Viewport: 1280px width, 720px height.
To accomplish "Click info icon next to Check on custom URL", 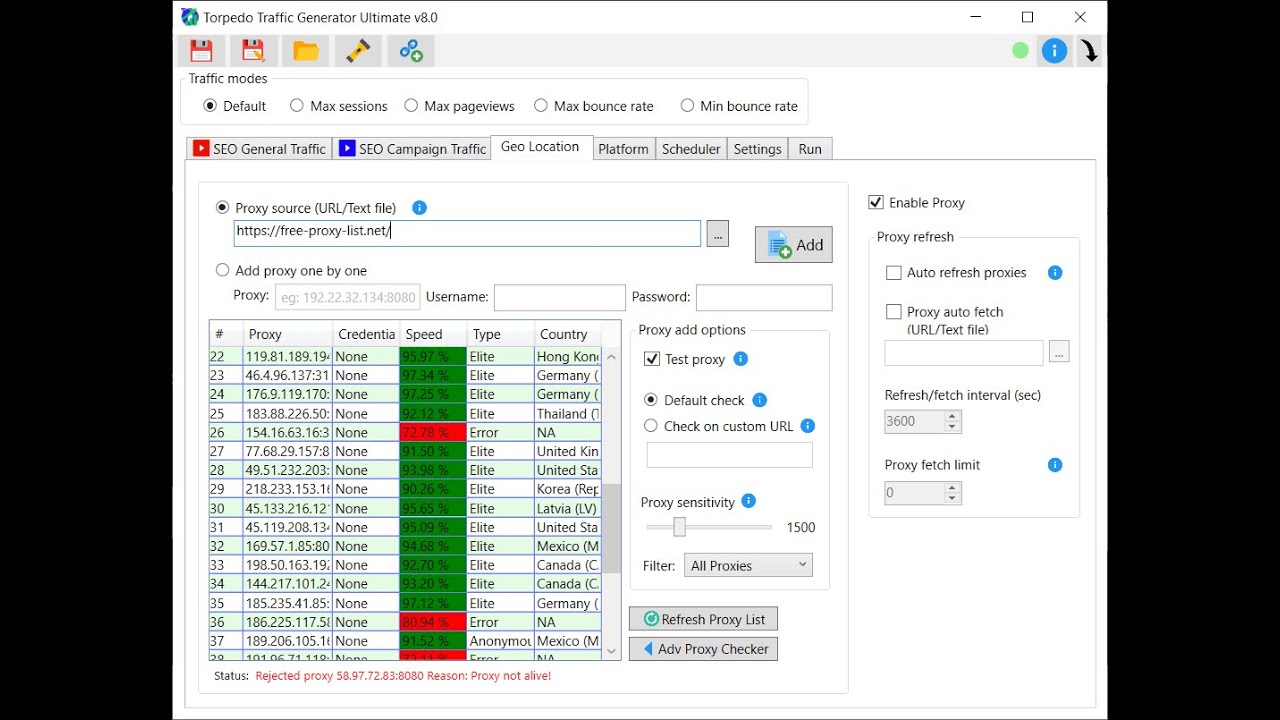I will pos(808,426).
